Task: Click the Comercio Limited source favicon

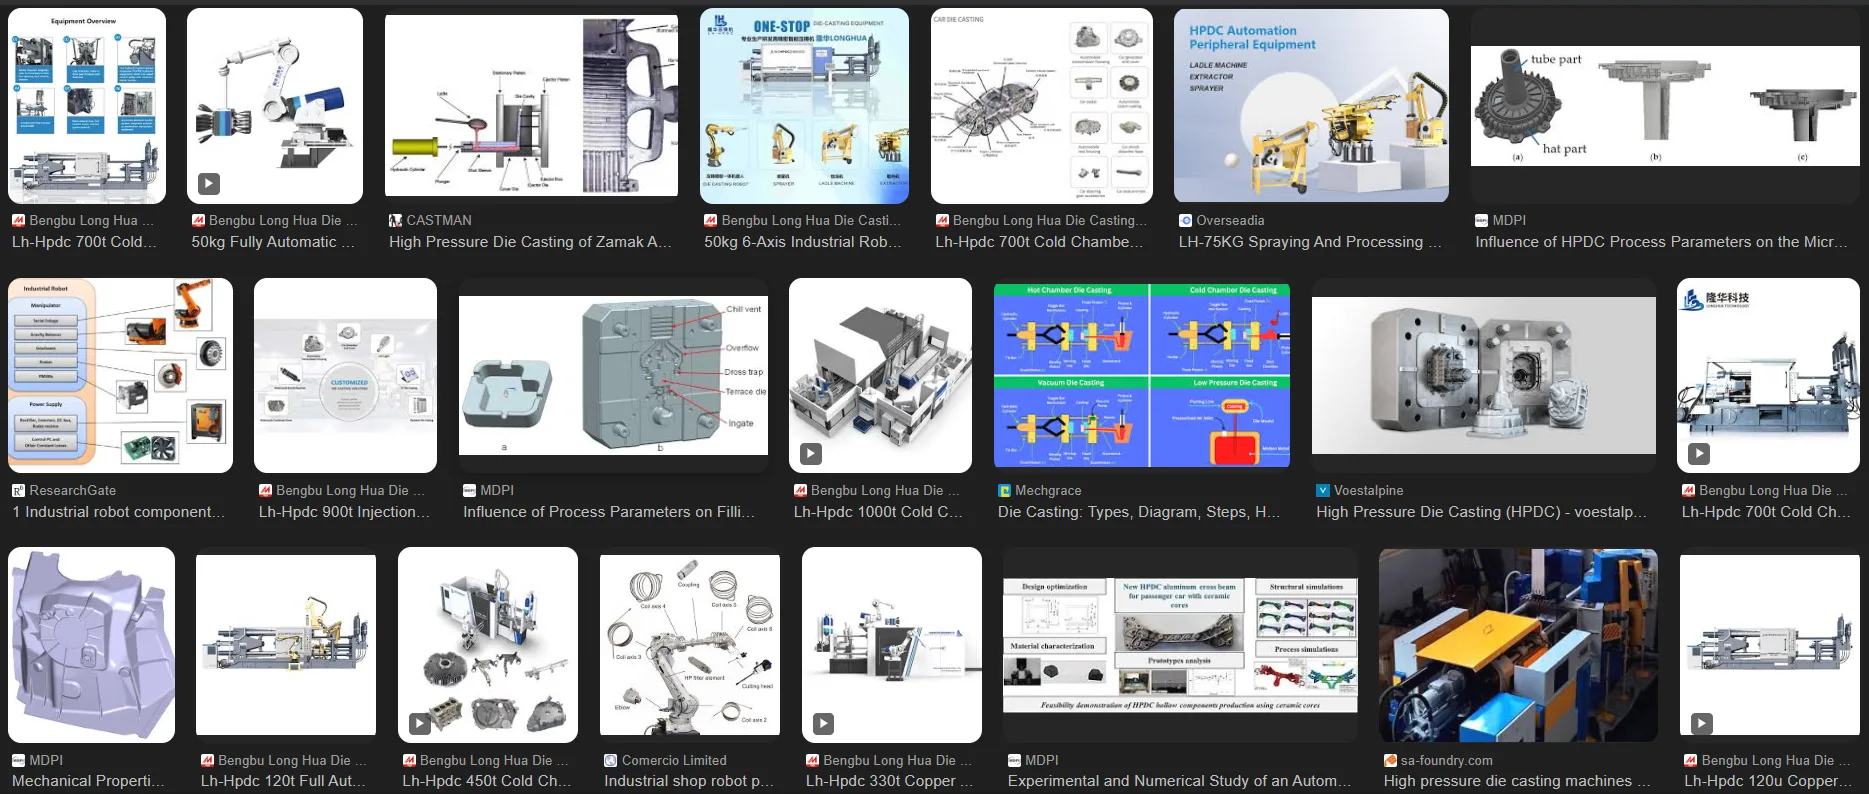Action: click(610, 761)
